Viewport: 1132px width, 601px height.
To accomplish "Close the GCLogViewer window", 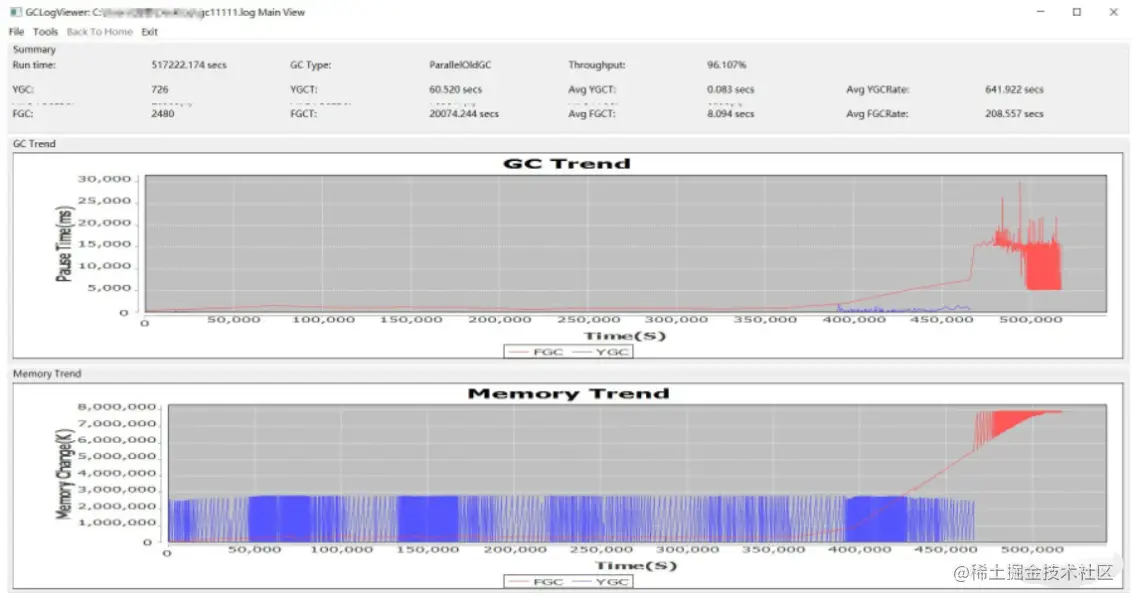I will (x=1113, y=12).
